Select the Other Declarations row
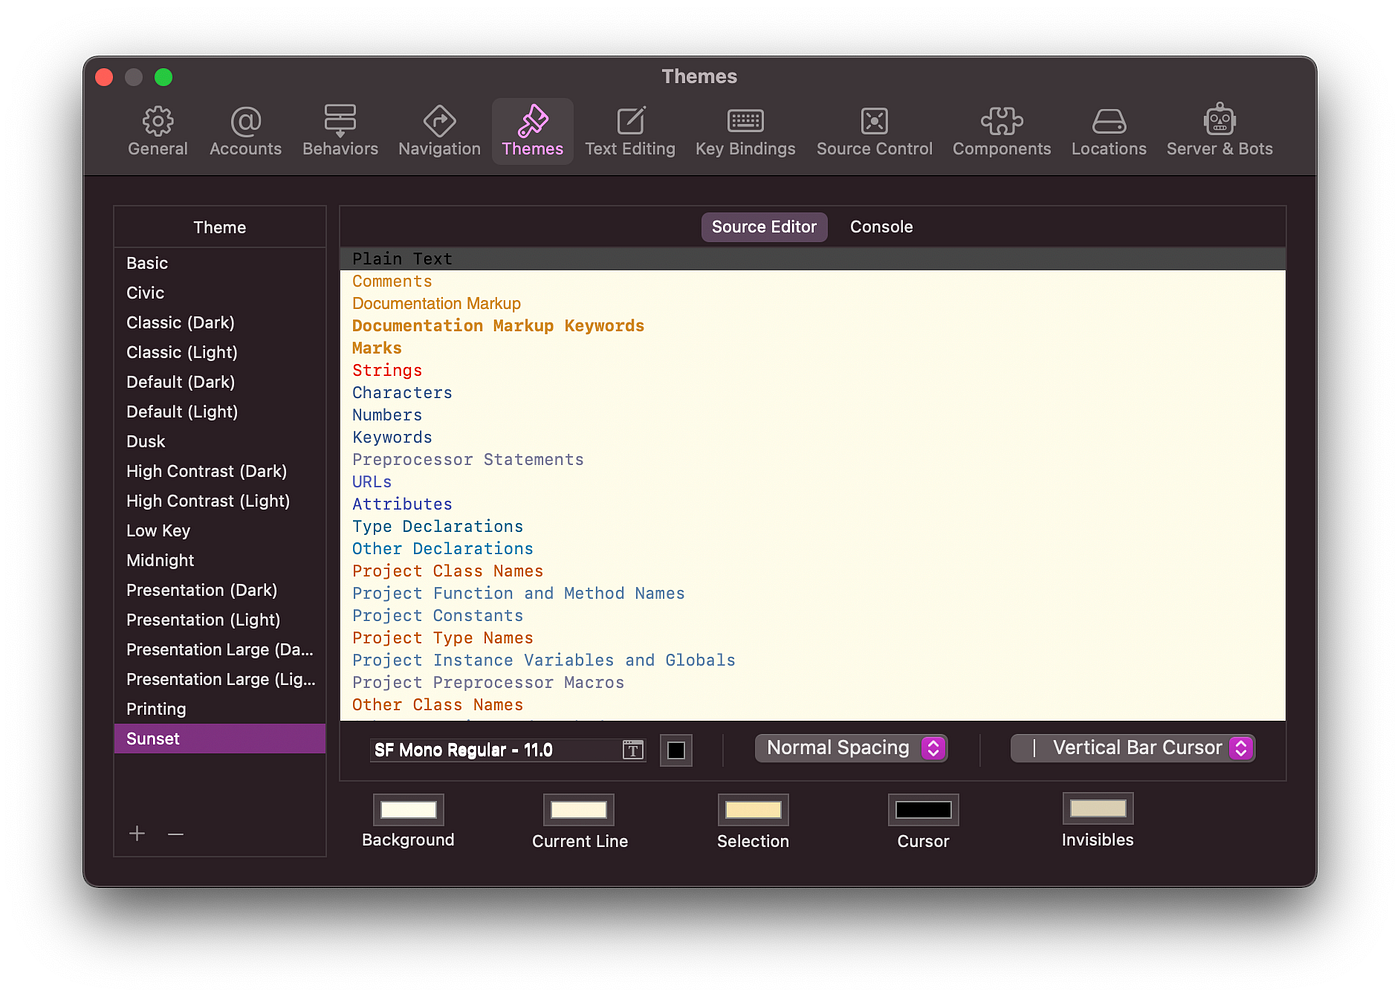Image resolution: width=1400 pixels, height=997 pixels. click(x=812, y=549)
